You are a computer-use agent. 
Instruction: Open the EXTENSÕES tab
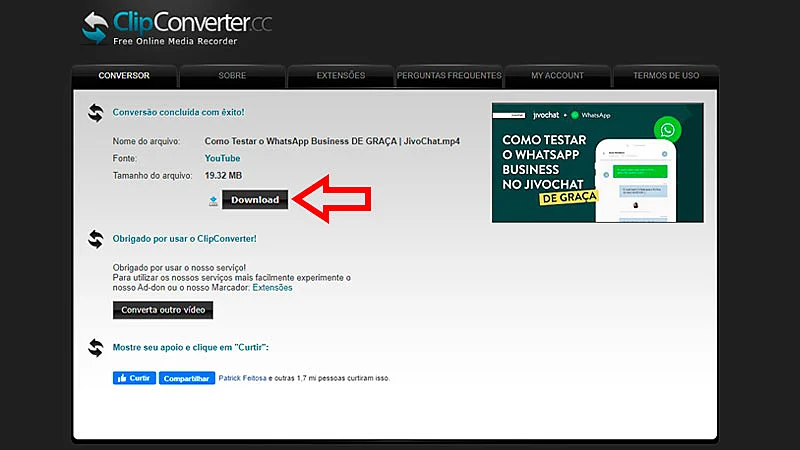click(341, 76)
